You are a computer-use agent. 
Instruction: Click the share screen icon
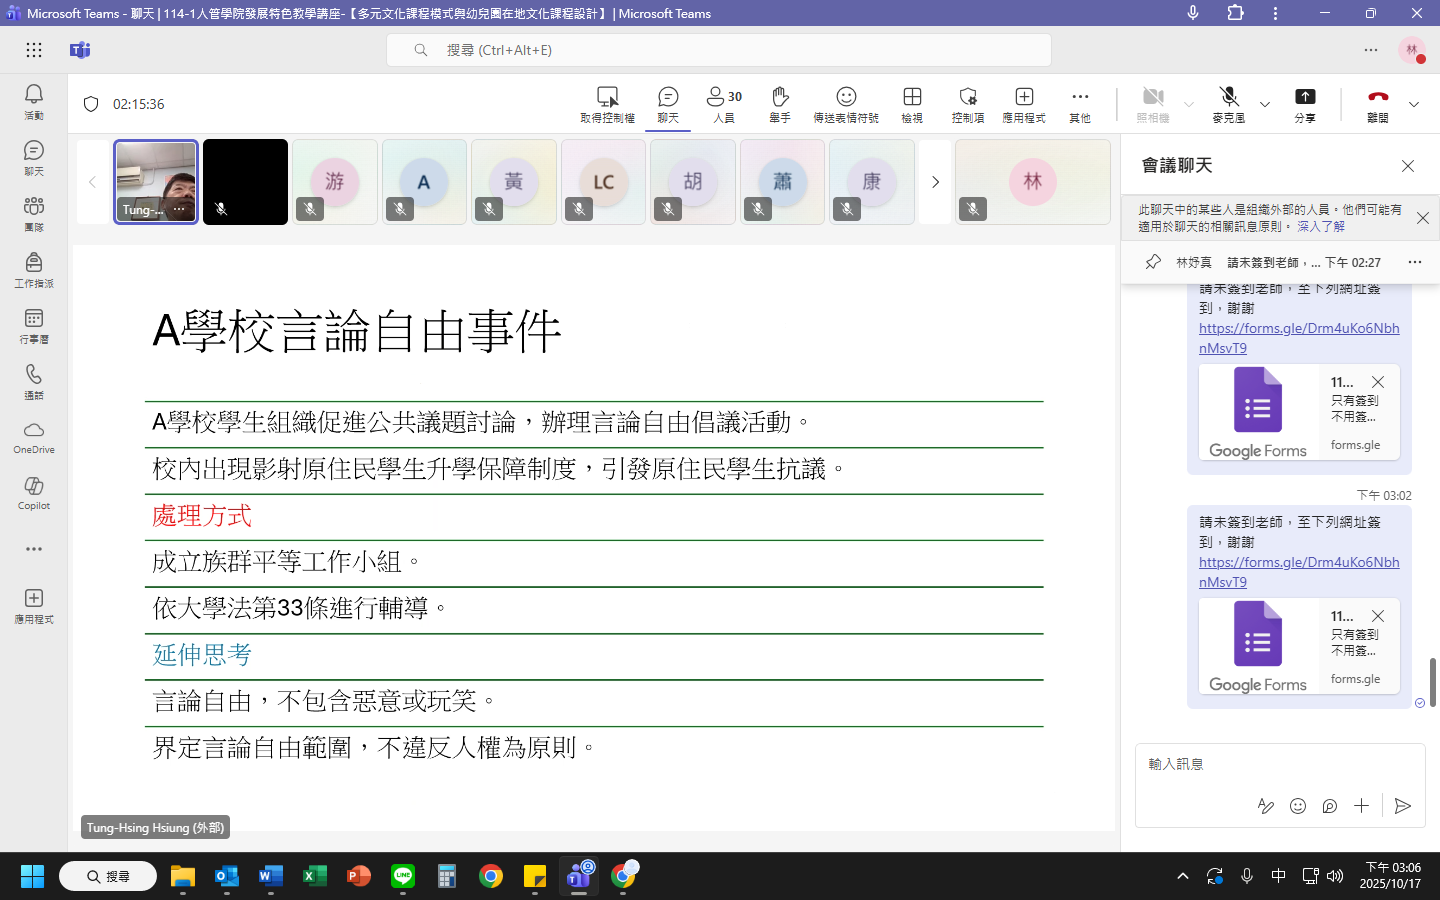(1305, 103)
